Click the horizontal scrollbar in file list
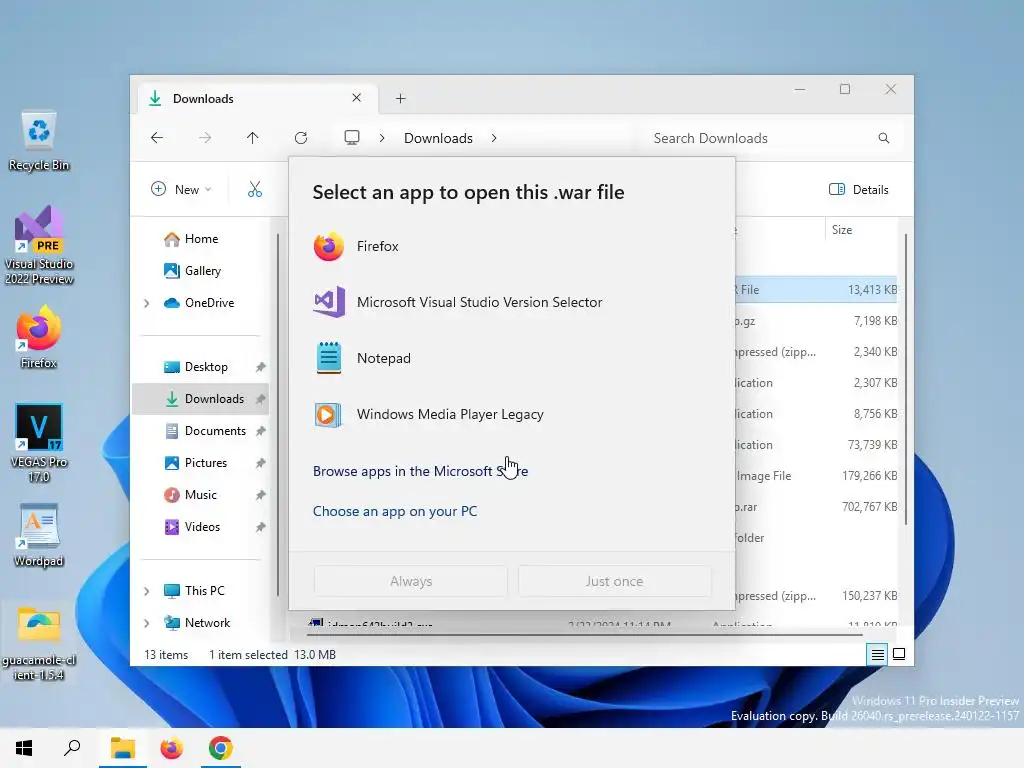This screenshot has width=1024, height=768. (x=584, y=634)
